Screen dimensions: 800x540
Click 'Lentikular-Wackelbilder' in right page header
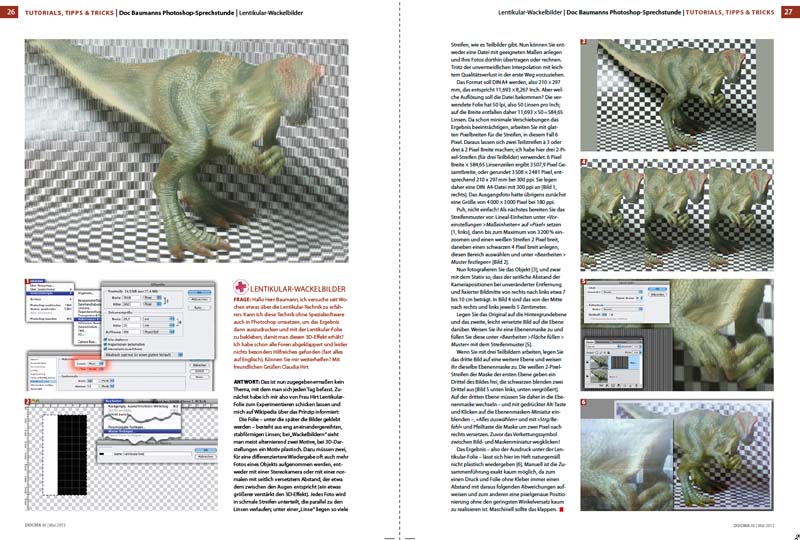point(530,12)
